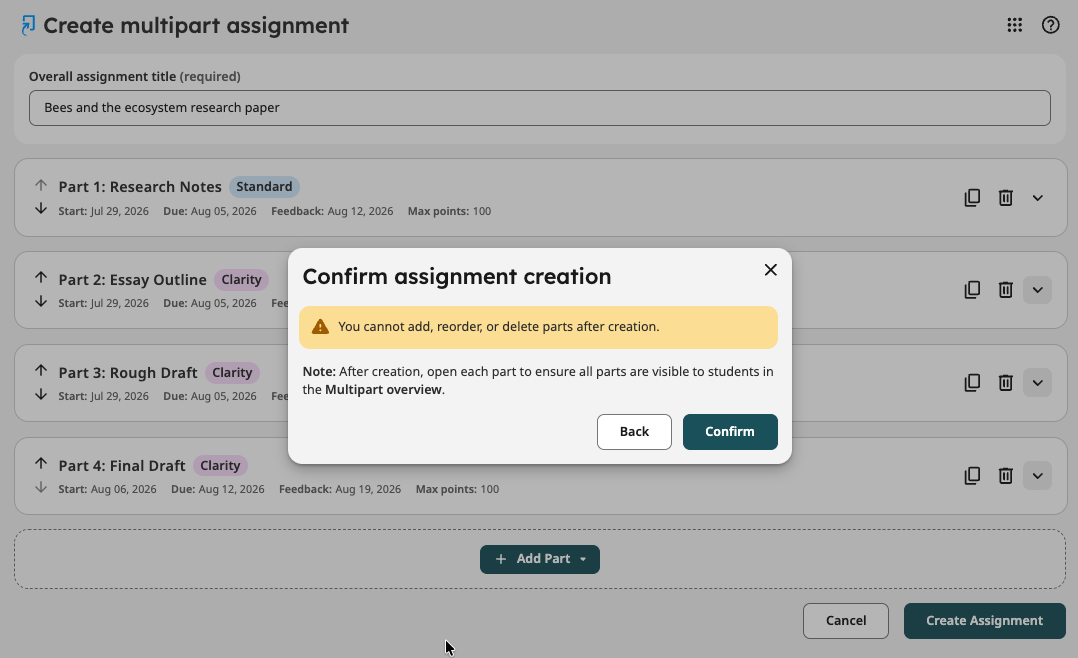Click the Part 3: Rough Draft heading
The image size is (1078, 658).
click(128, 373)
